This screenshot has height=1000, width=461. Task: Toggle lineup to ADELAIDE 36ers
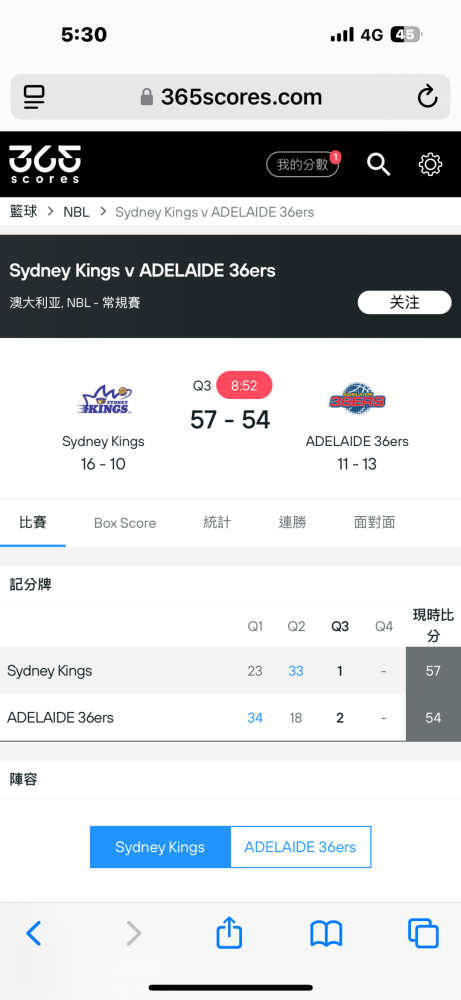point(300,847)
